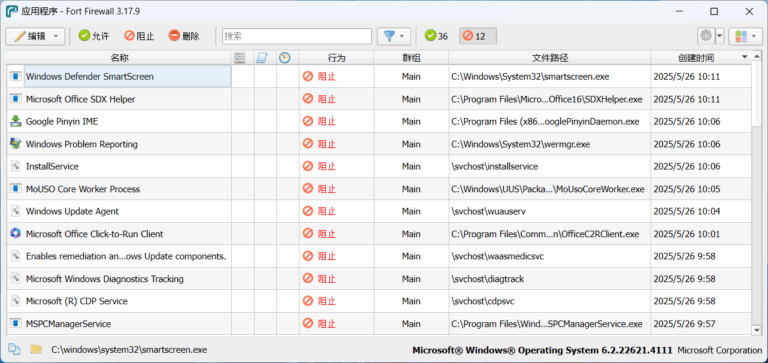768x363 pixels.
Task: Click the blocked icon in MSPCManagerService row
Action: tap(308, 324)
